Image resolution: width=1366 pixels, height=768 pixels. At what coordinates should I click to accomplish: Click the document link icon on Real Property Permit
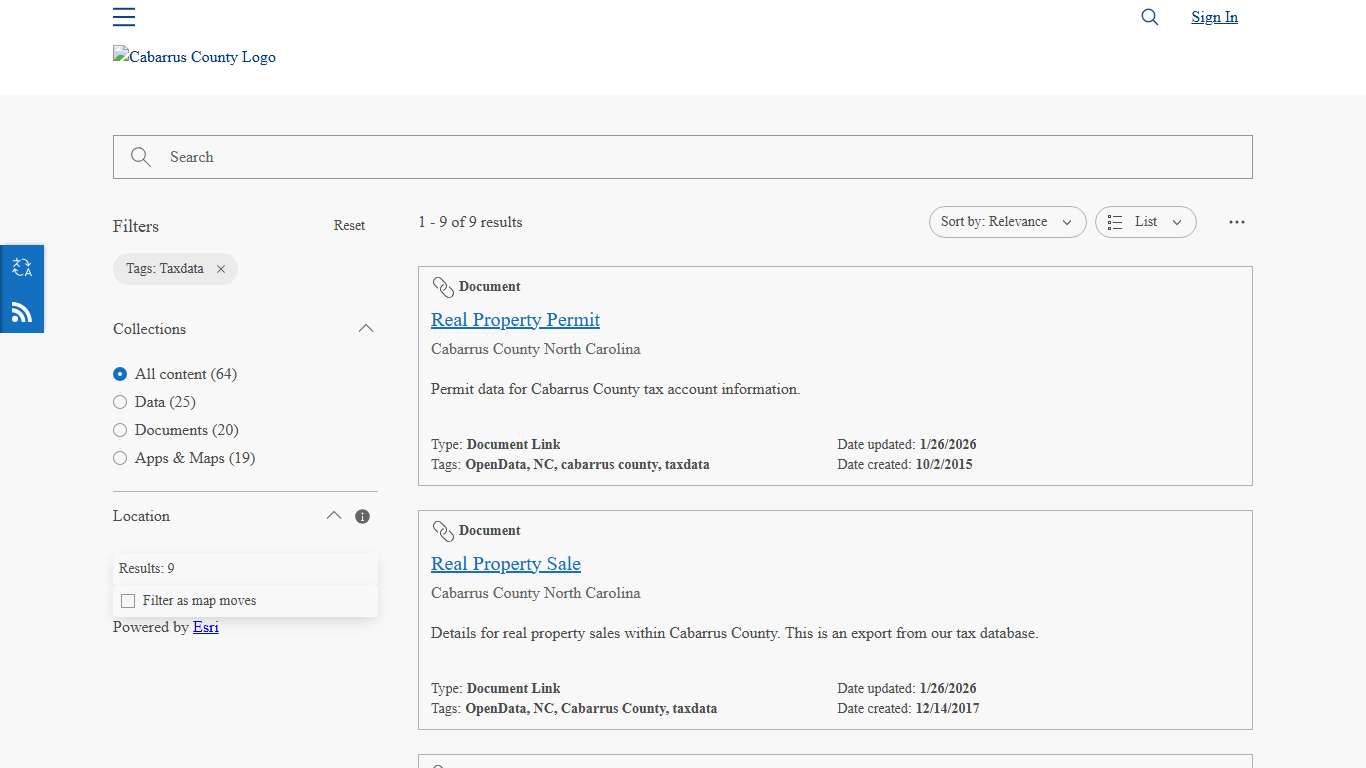[x=443, y=286]
